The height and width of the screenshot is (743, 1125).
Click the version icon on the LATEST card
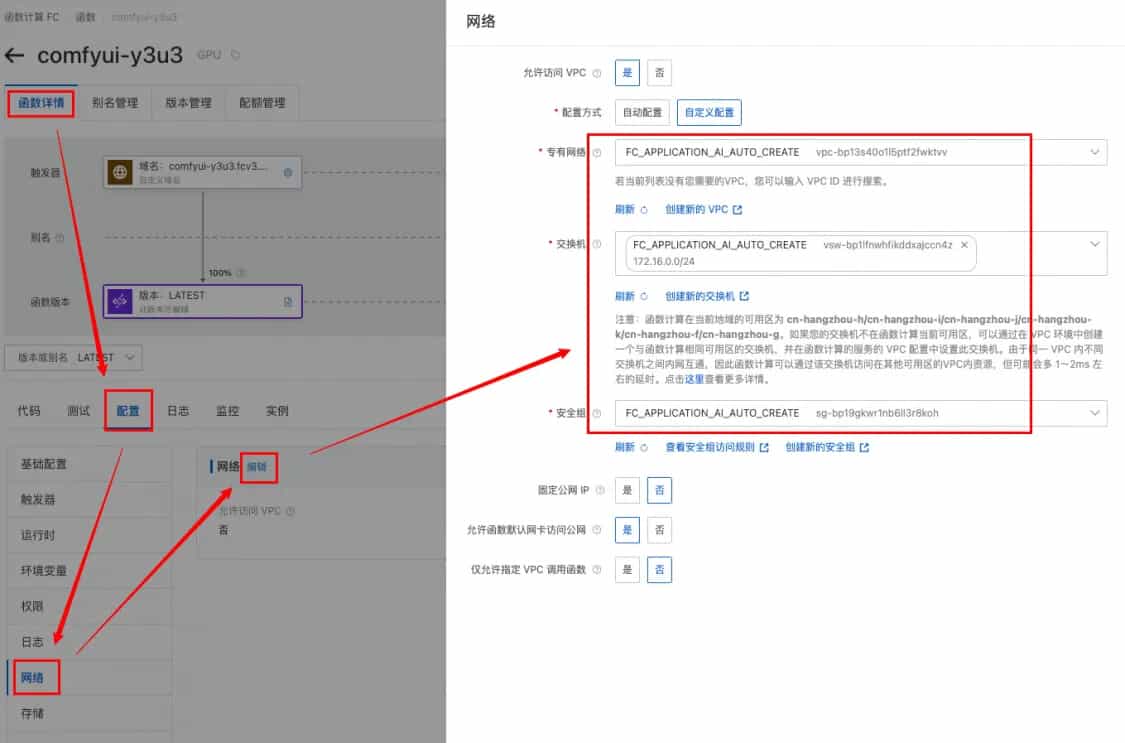pos(122,298)
